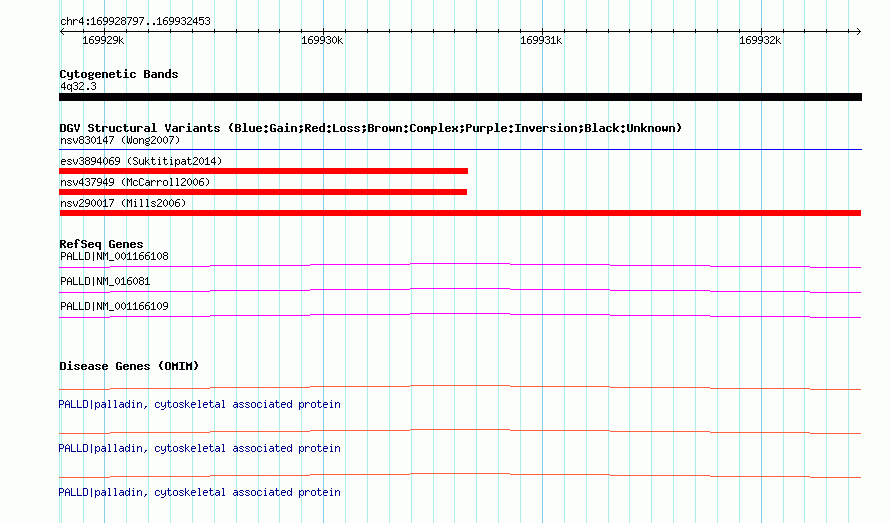
Task: Open first PALLD palladin OMIM link
Action: coord(199,404)
